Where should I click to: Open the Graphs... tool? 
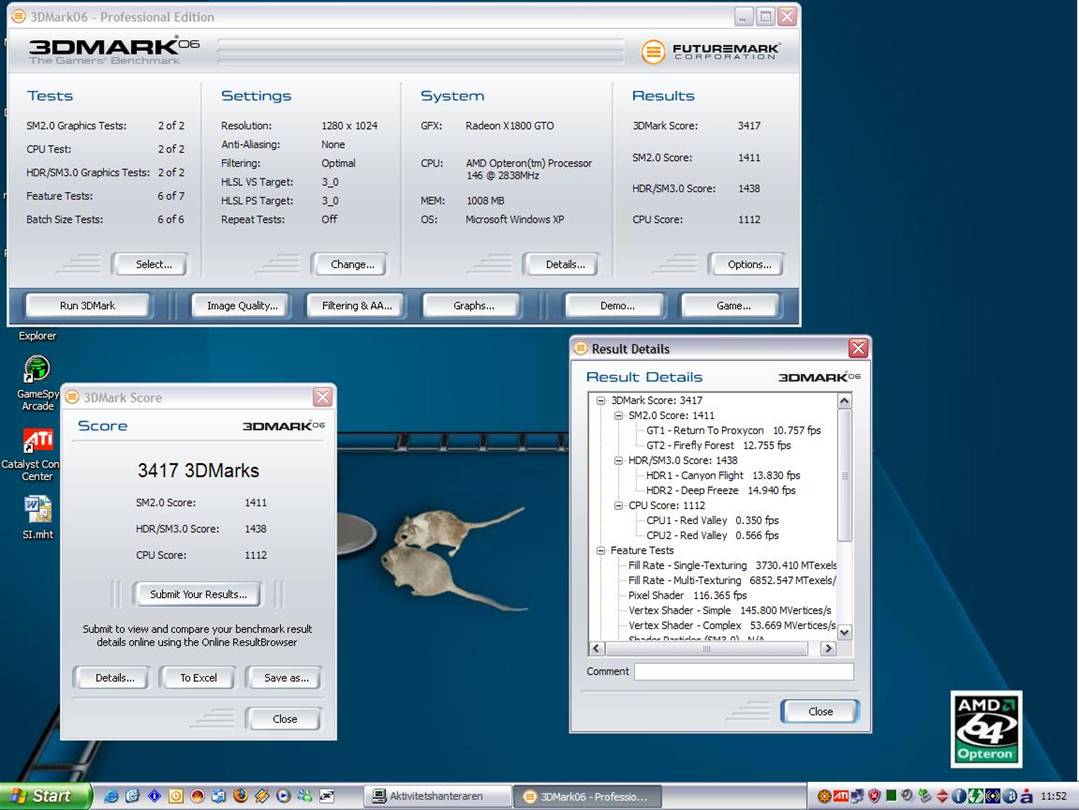pos(473,306)
